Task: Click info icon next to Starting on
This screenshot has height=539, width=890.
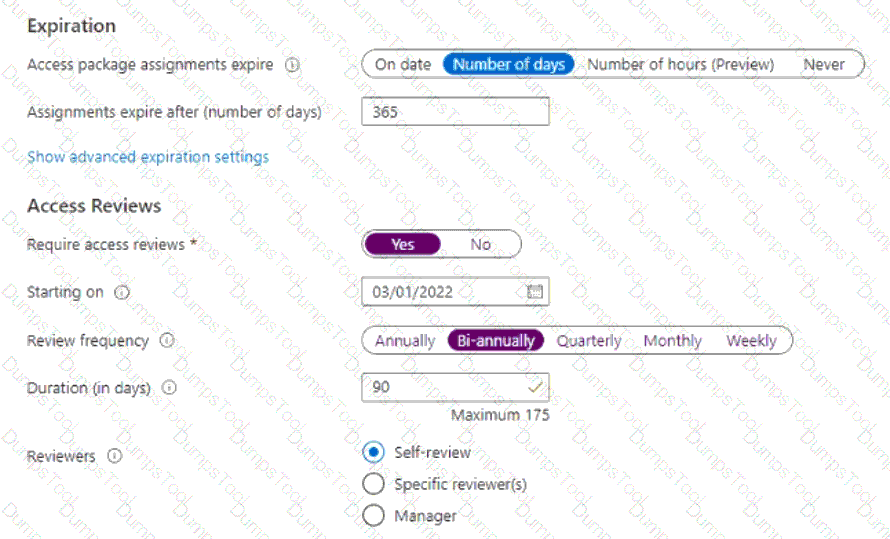Action: pos(122,293)
